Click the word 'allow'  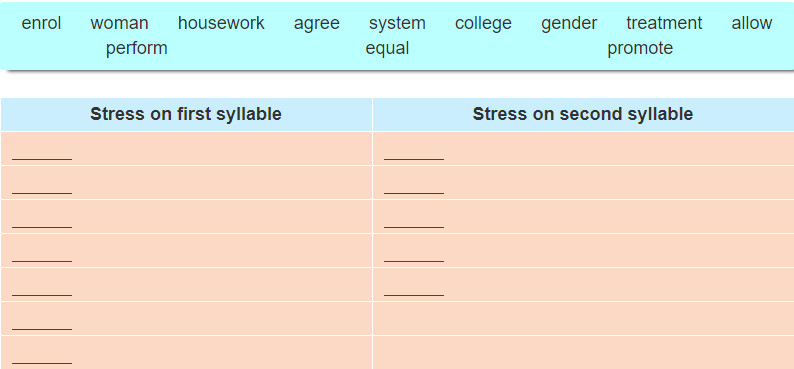[x=751, y=23]
